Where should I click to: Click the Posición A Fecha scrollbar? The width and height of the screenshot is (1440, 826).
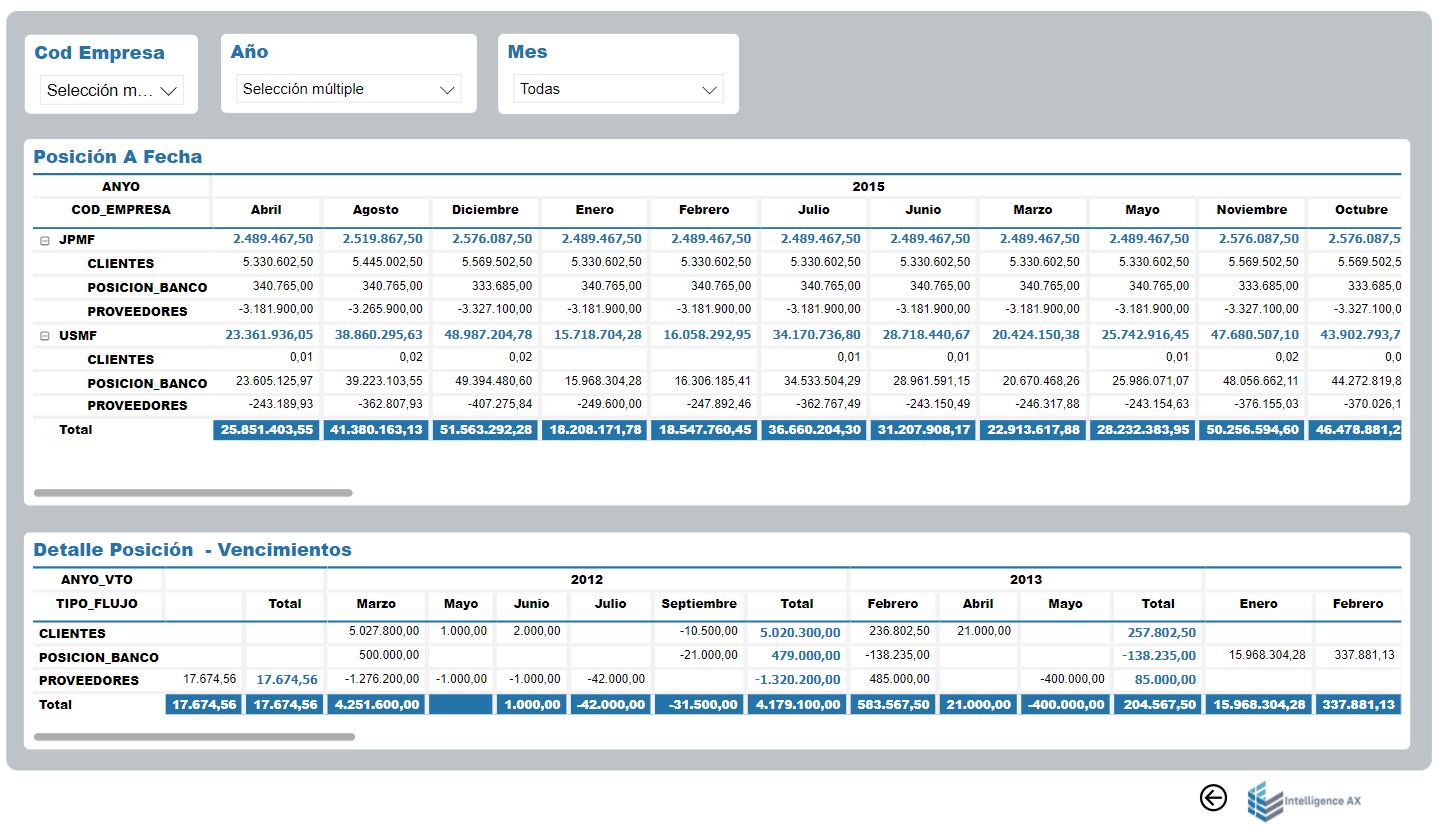[193, 493]
